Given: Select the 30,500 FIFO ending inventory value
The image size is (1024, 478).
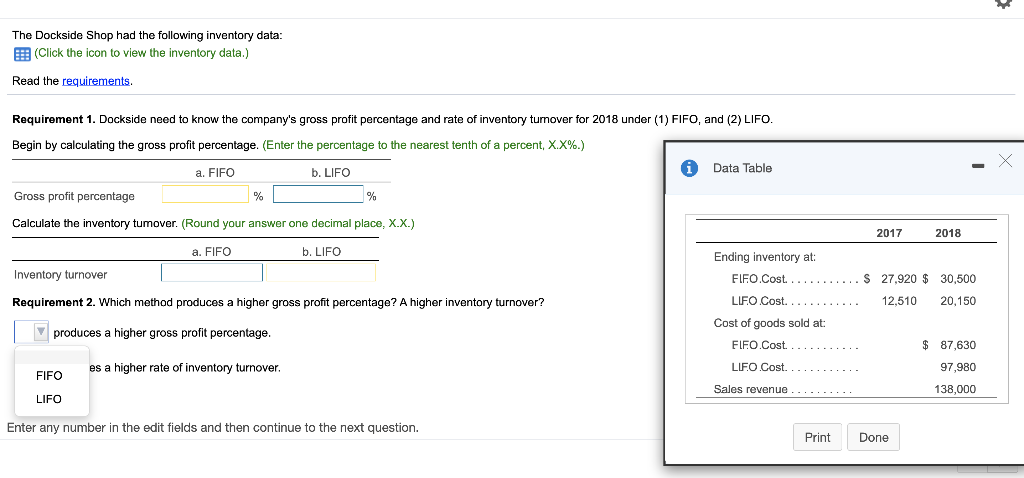Looking at the screenshot, I should tap(958, 279).
